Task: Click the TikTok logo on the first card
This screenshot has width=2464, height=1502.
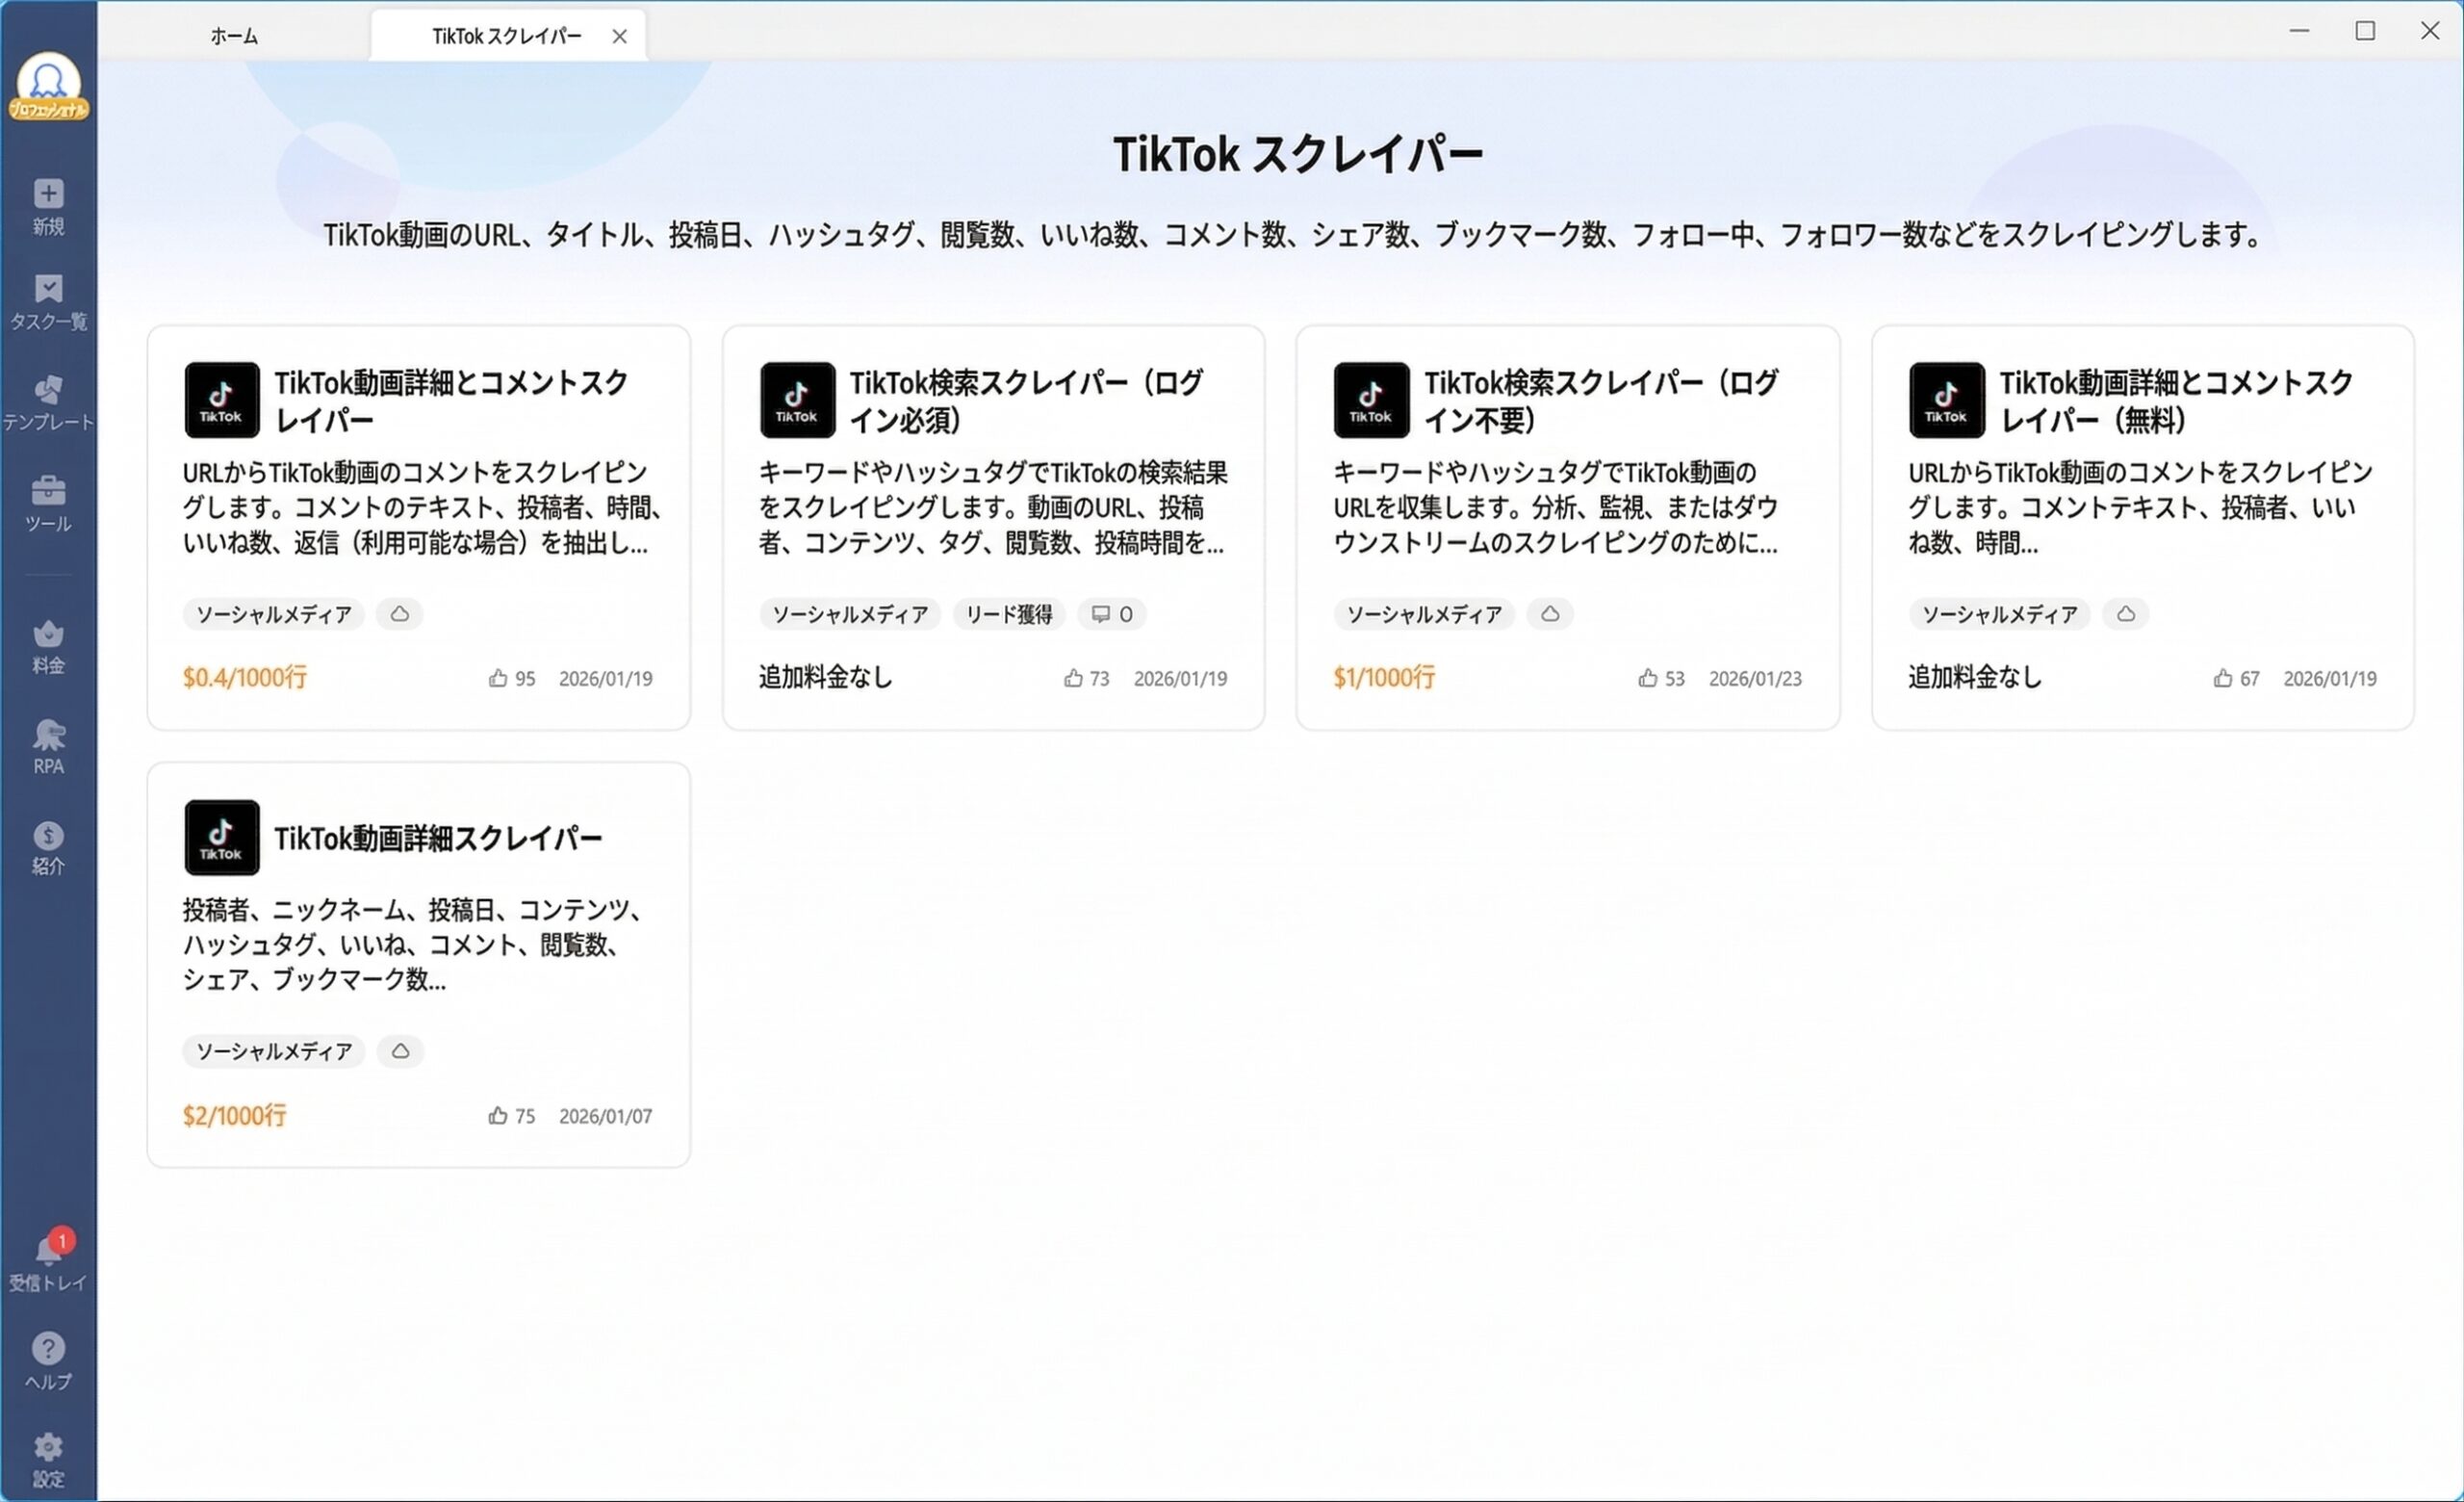Action: [221, 399]
